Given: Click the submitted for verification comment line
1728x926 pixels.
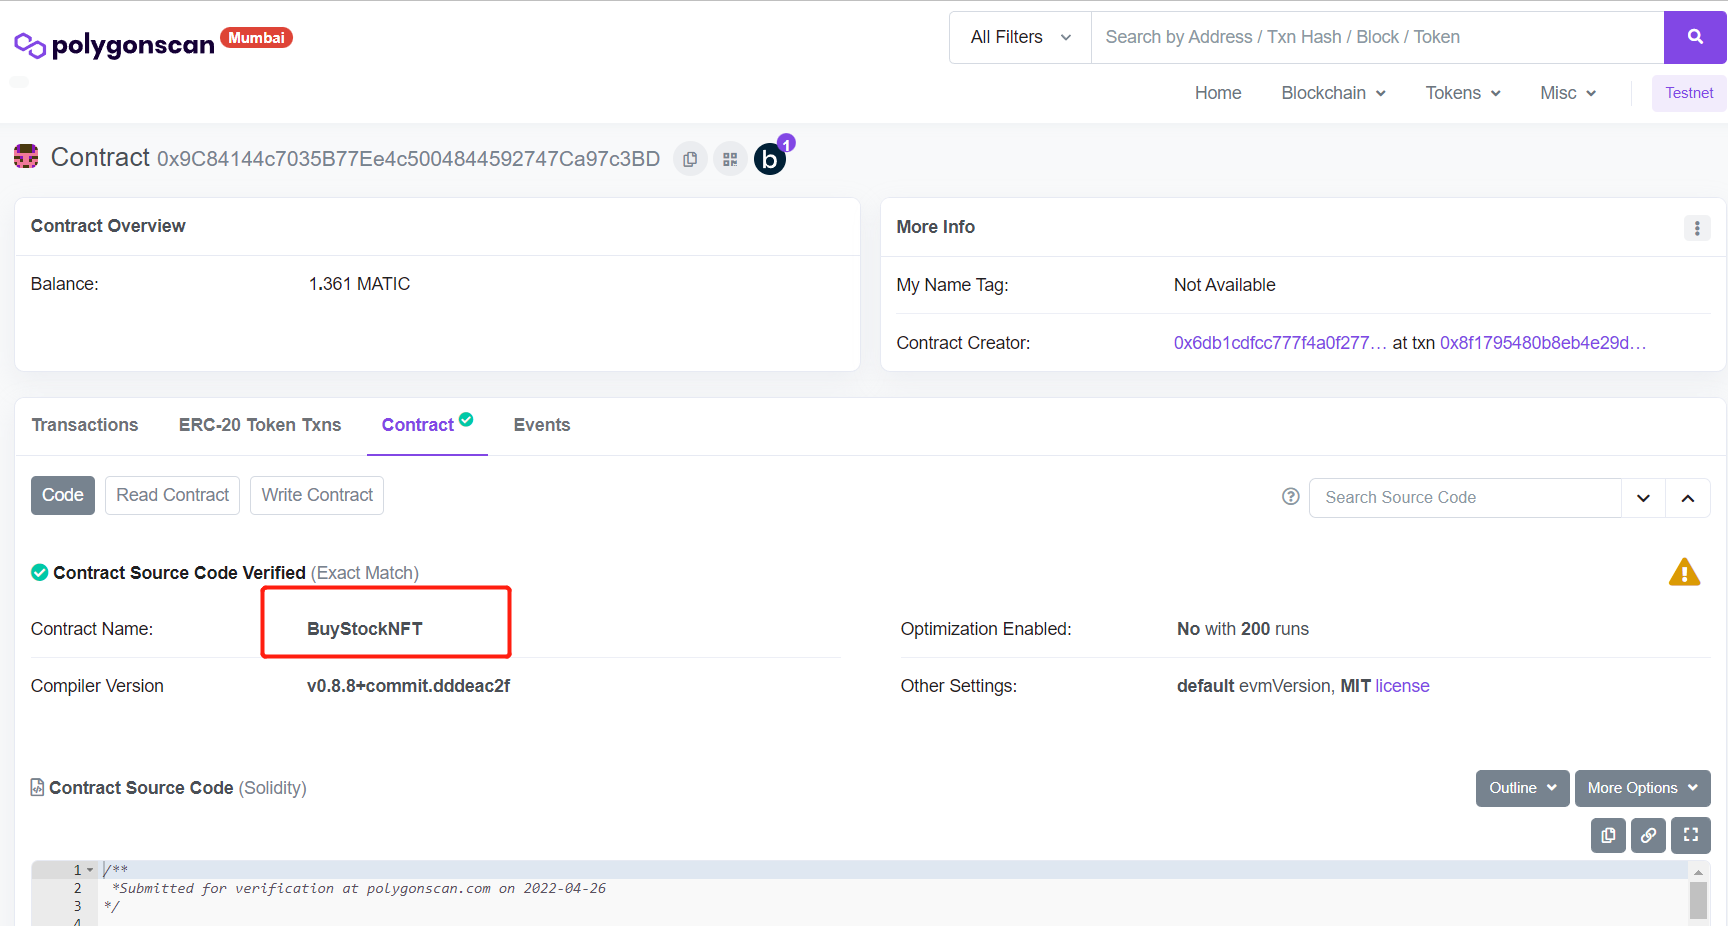Looking at the screenshot, I should click(359, 888).
